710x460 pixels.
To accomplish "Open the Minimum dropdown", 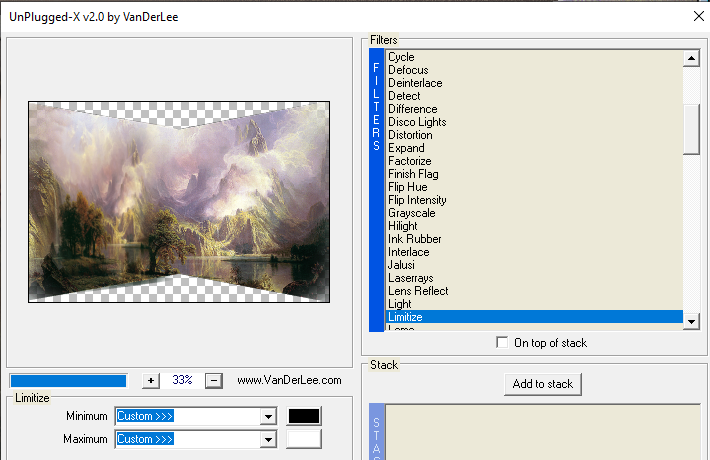I will pos(268,416).
